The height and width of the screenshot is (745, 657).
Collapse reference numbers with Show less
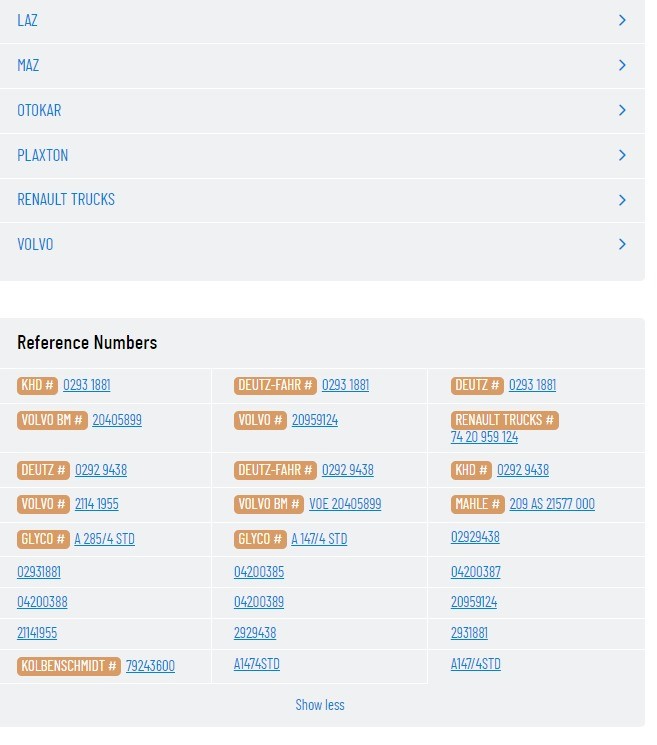[x=320, y=705]
